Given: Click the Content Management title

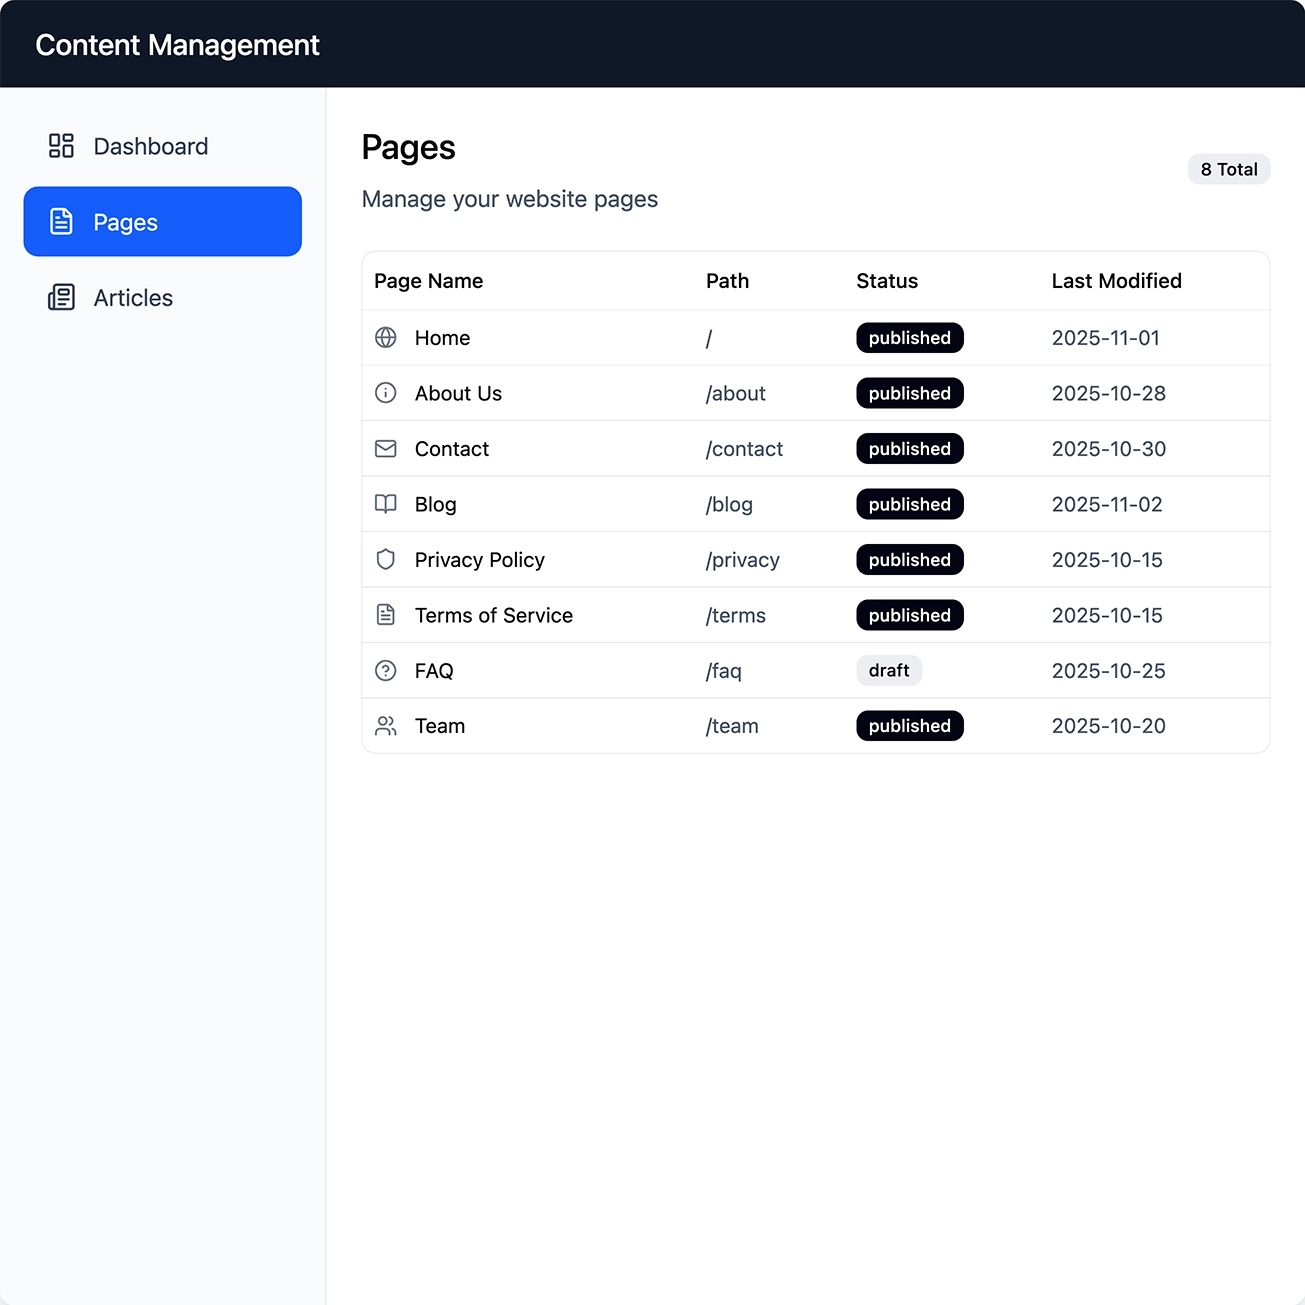Looking at the screenshot, I should click(177, 44).
